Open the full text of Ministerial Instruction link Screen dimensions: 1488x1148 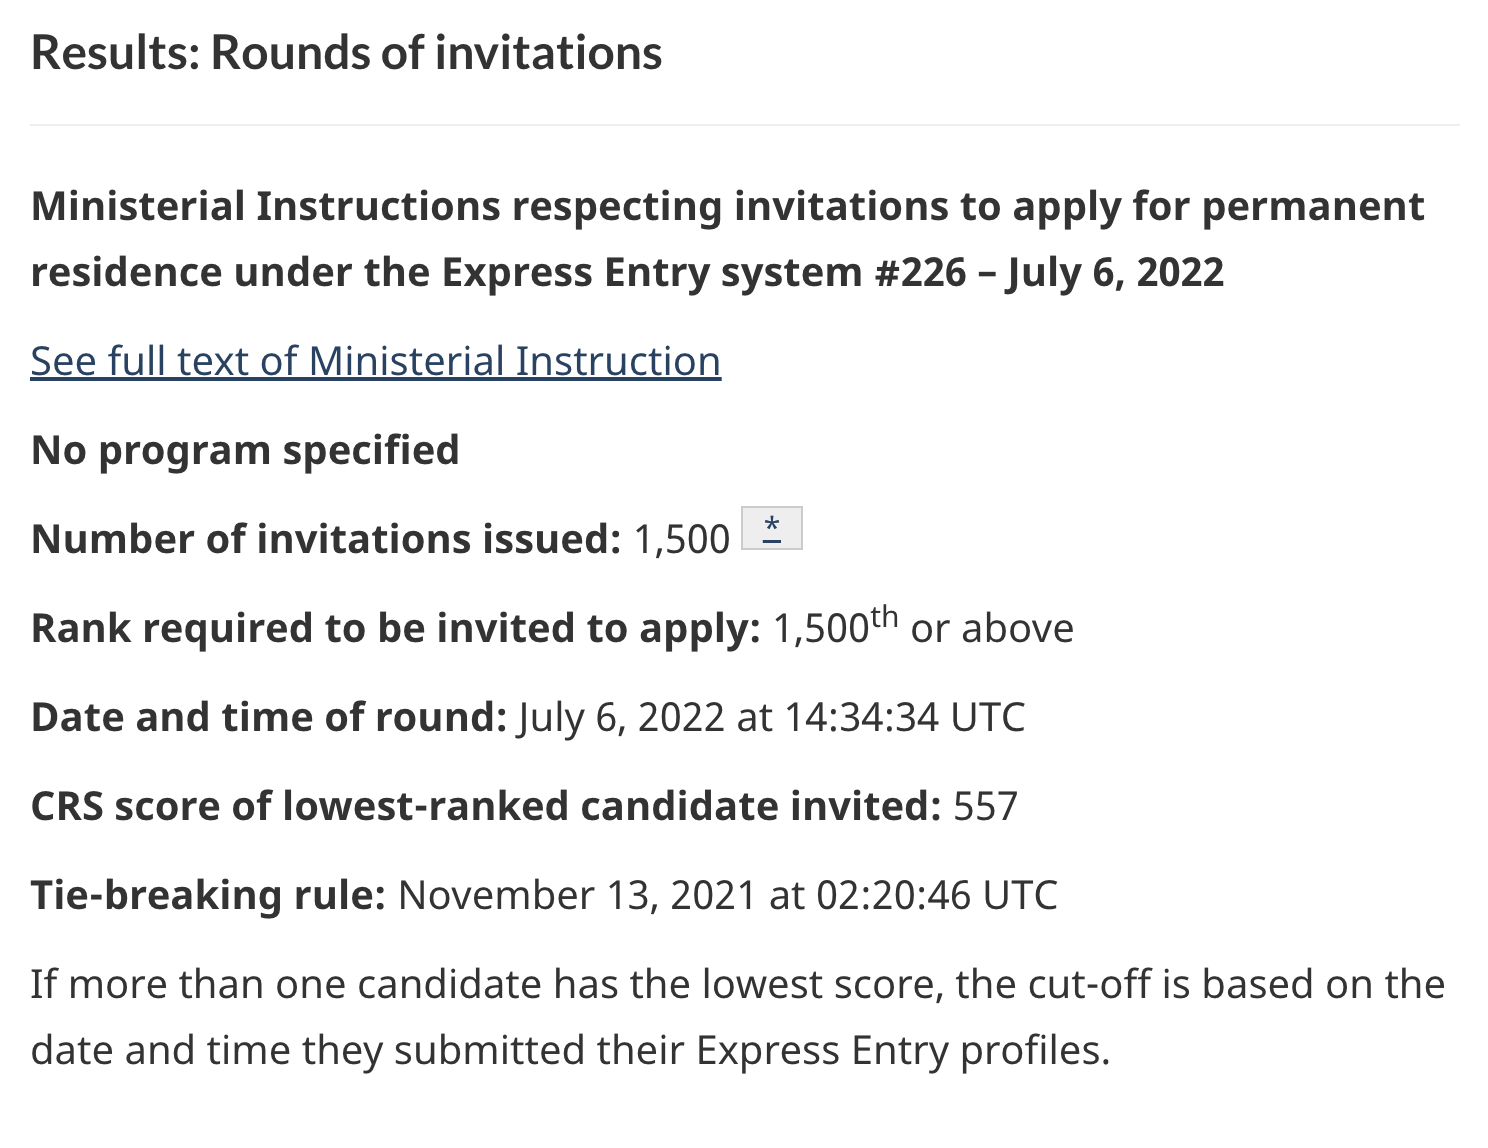tap(375, 362)
